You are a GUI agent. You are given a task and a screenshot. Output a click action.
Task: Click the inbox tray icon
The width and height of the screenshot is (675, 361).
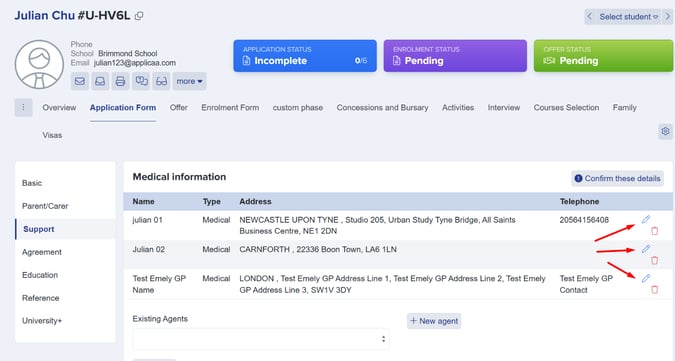100,81
